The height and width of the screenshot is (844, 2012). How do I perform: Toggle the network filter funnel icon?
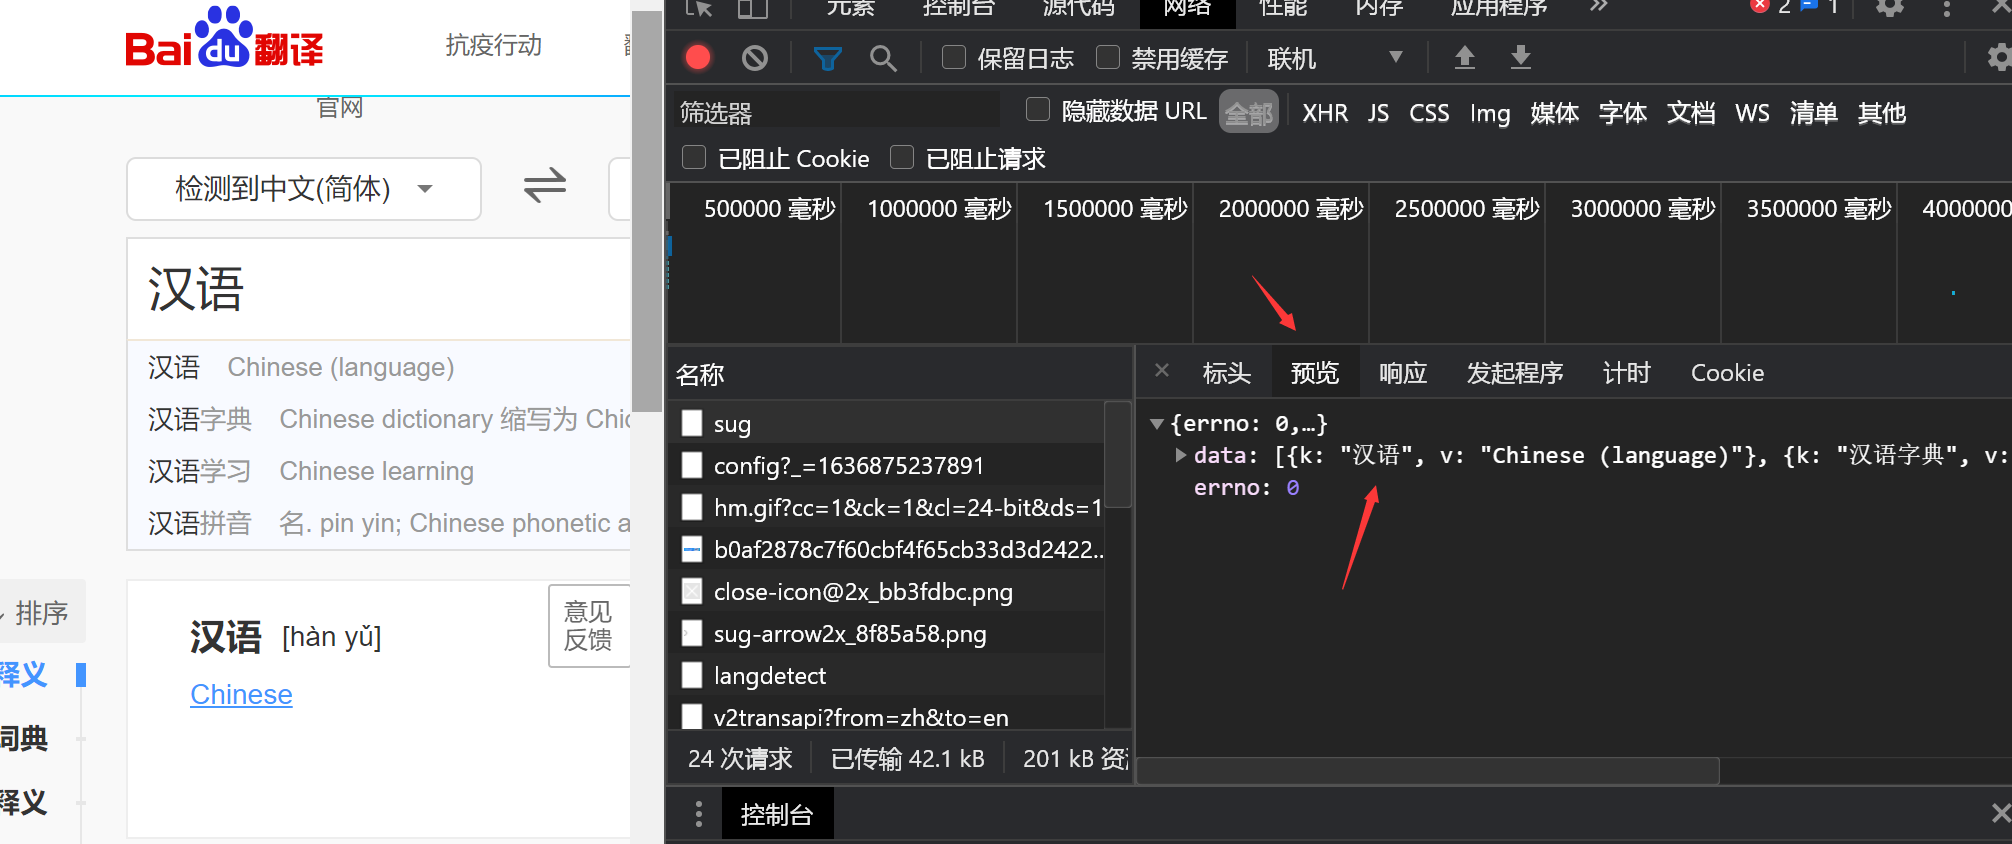click(827, 59)
